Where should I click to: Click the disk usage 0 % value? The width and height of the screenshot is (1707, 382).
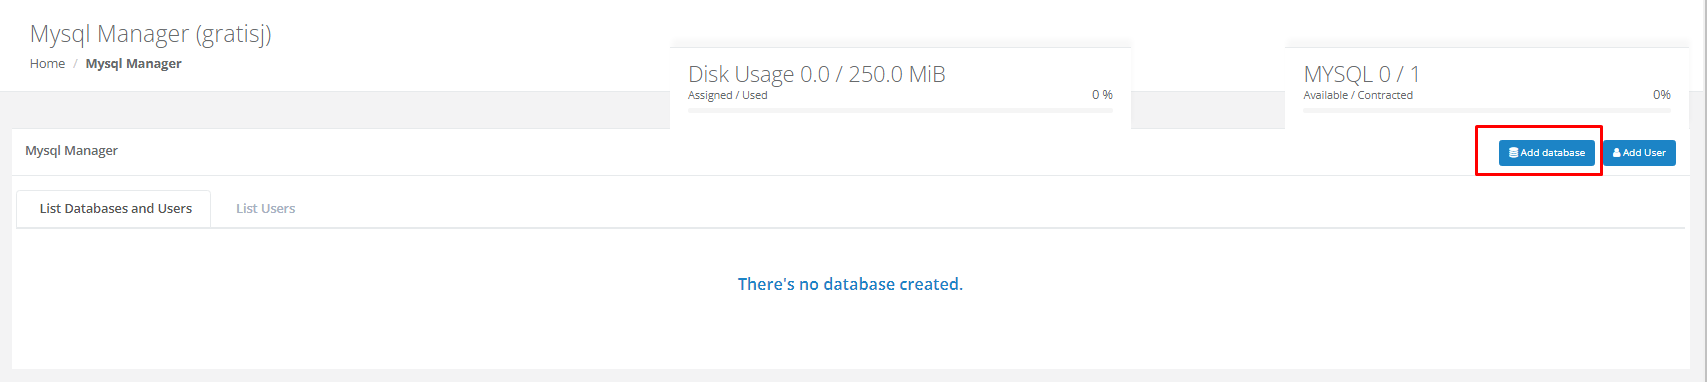[1102, 95]
